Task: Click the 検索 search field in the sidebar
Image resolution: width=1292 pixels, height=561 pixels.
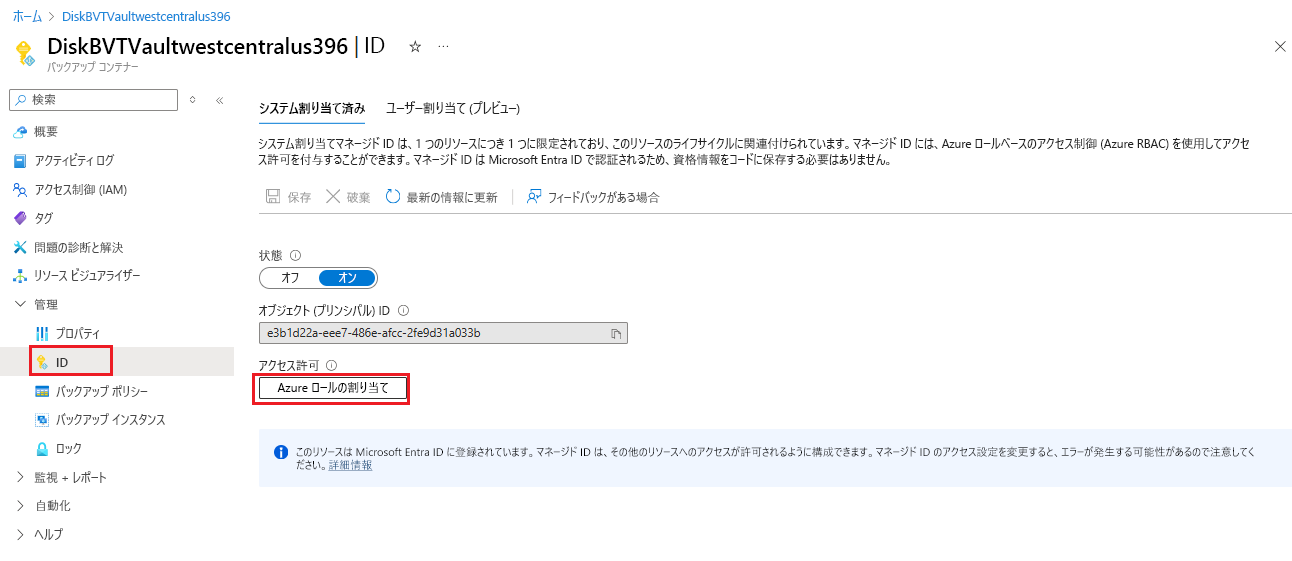Action: (94, 100)
